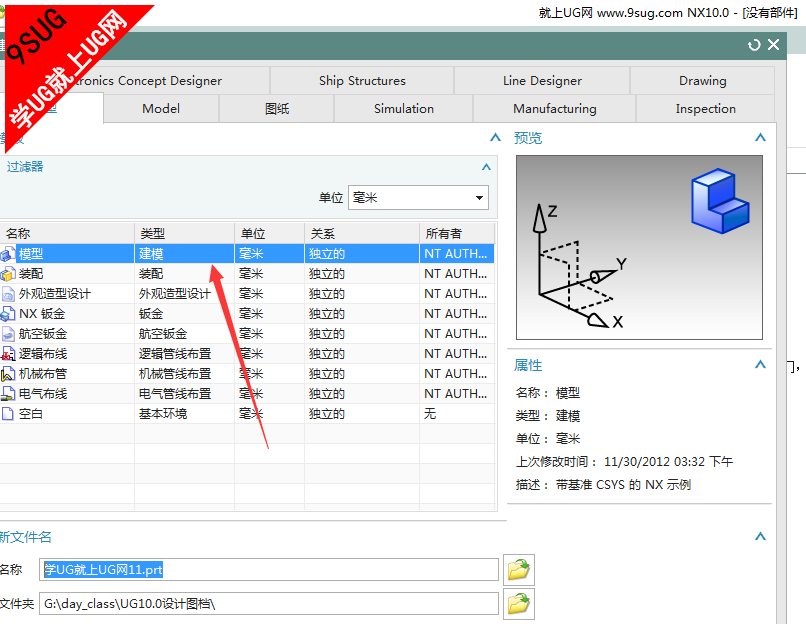Viewport: 806px width, 624px height.
Task: Select the 空白 row name
Action: (x=31, y=414)
